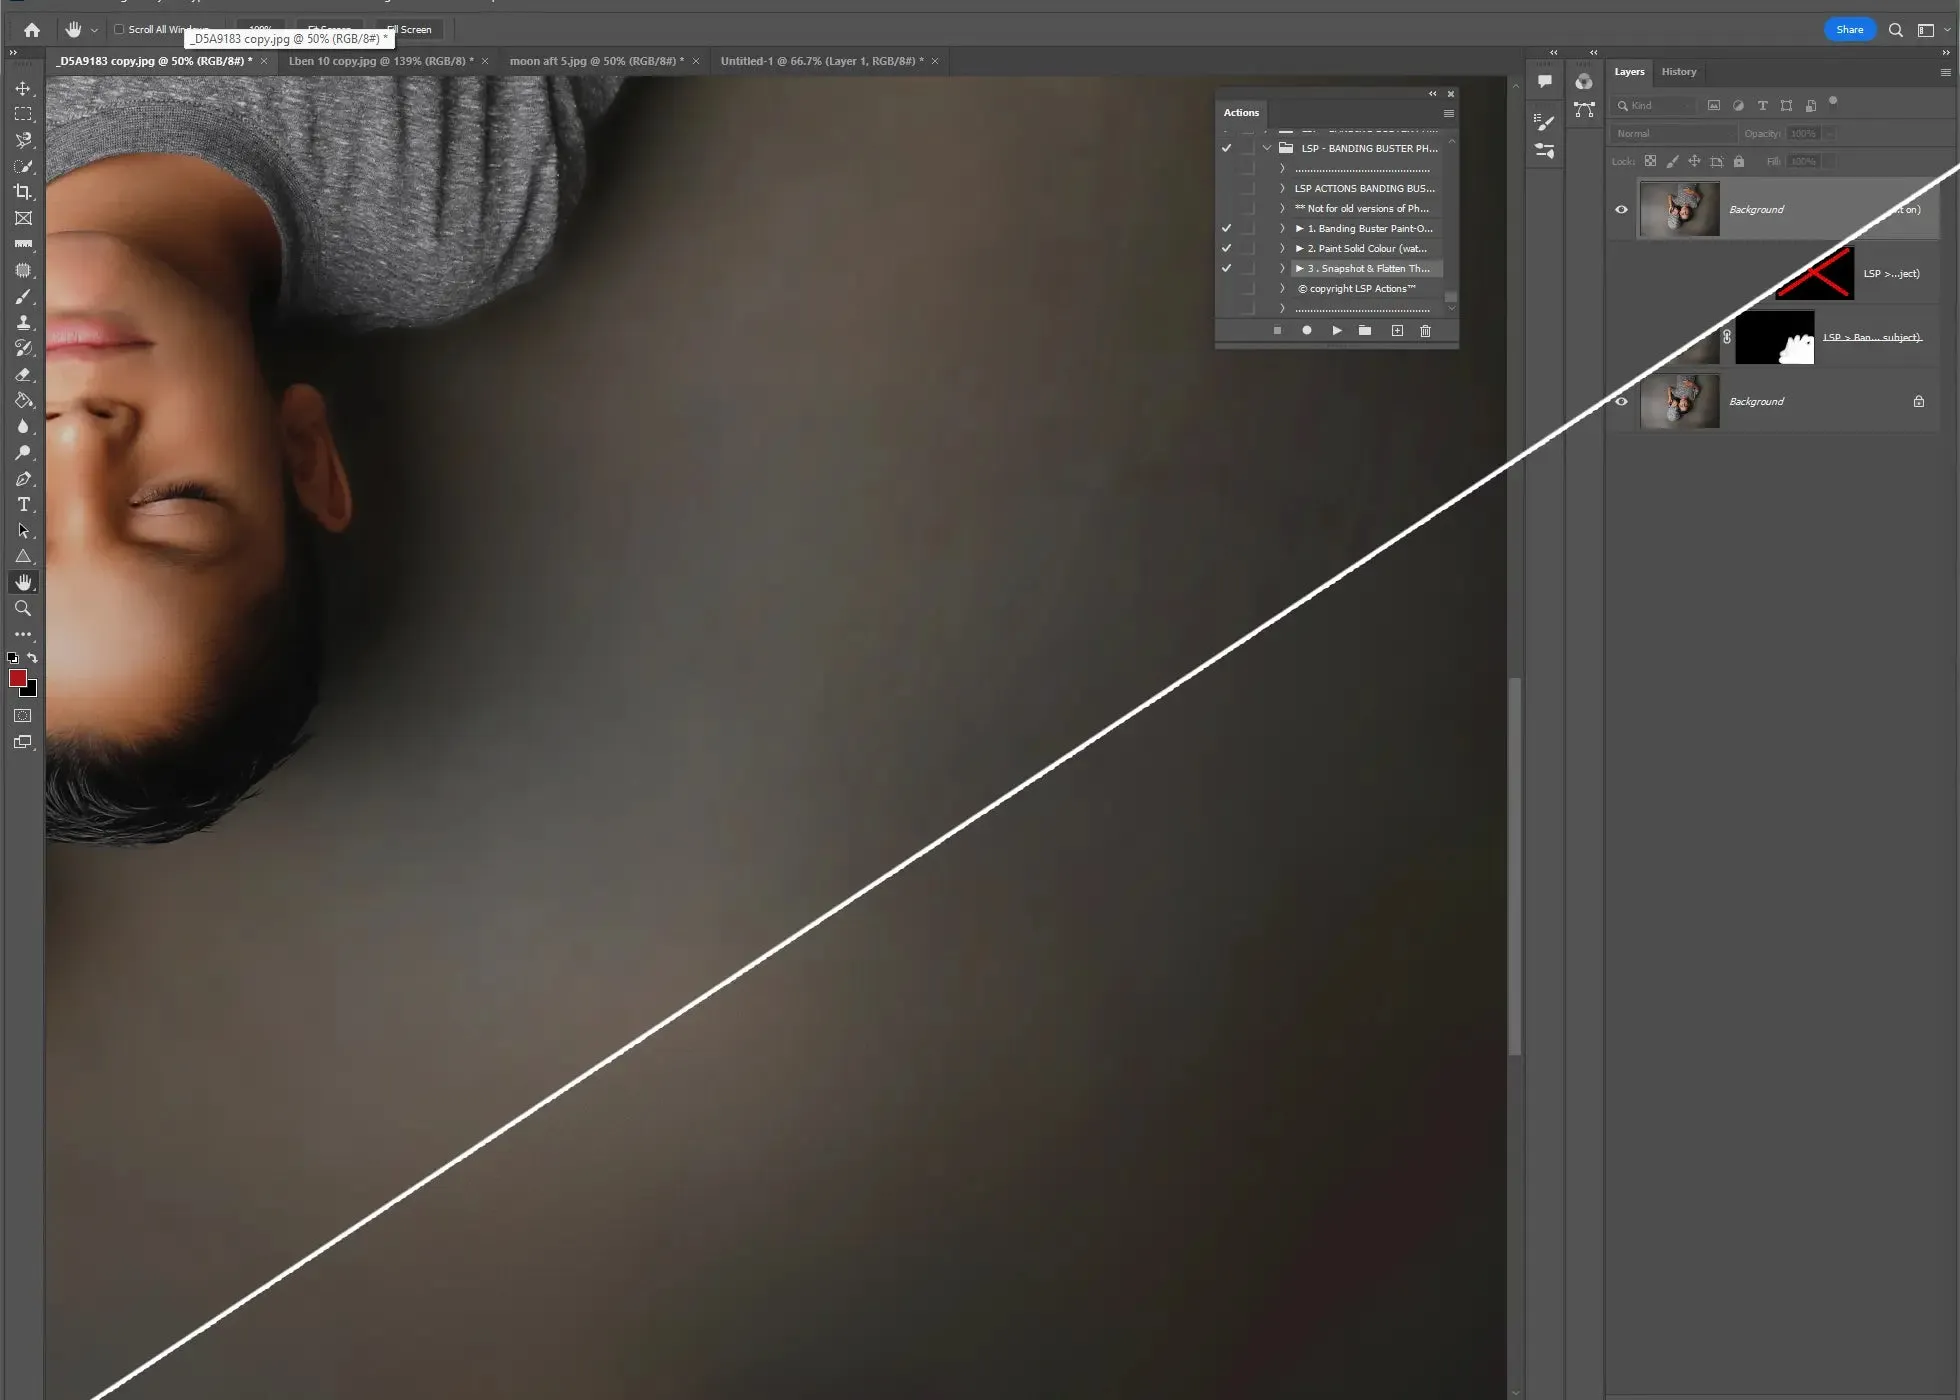Screen dimensions: 1960x1400
Task: Toggle checkmark for 1. Banding Buster Paint-O action
Action: (x=1226, y=228)
